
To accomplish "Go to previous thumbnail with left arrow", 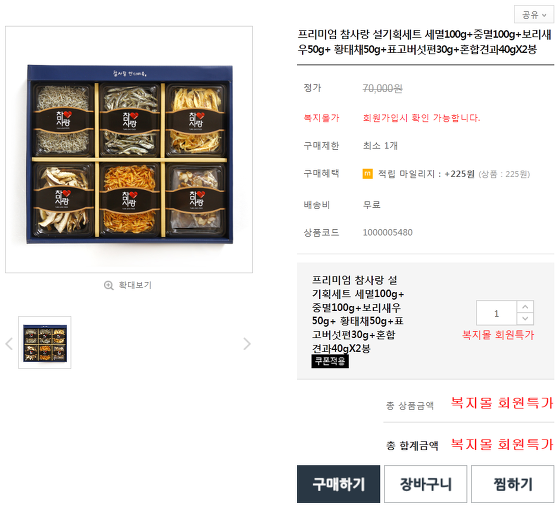I will (x=9, y=344).
